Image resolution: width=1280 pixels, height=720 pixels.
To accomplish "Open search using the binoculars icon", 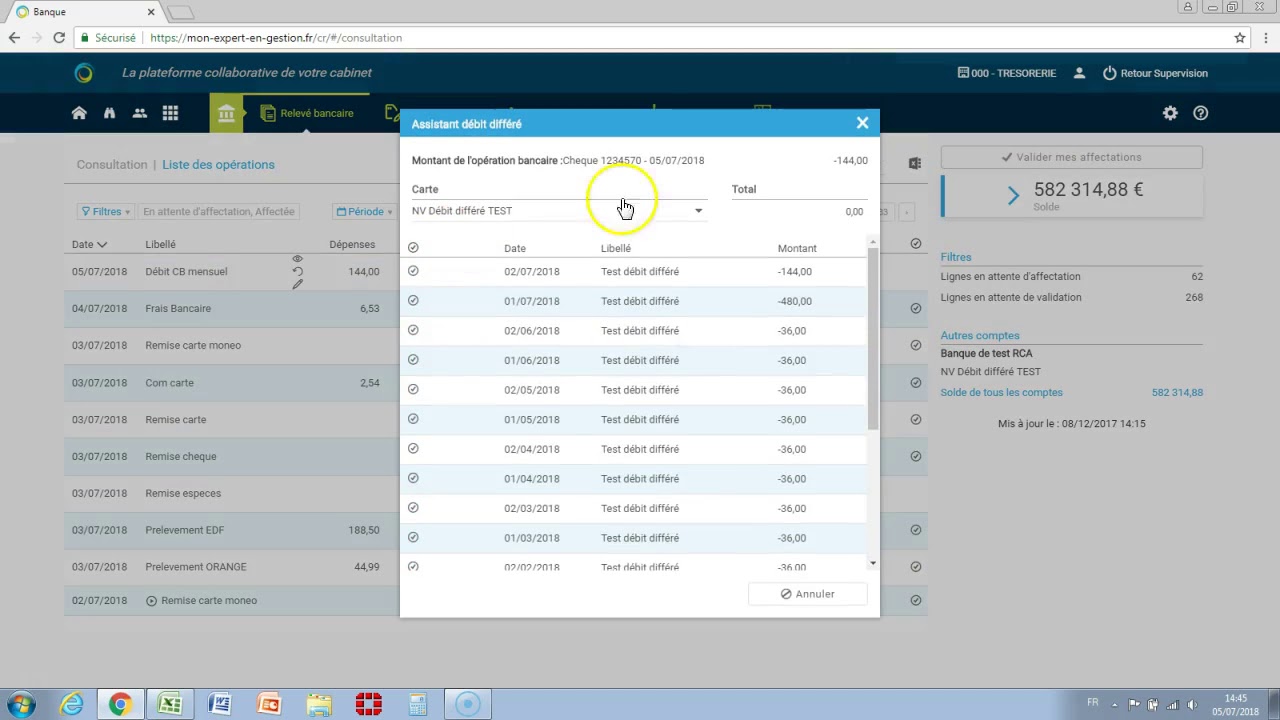I will 109,113.
